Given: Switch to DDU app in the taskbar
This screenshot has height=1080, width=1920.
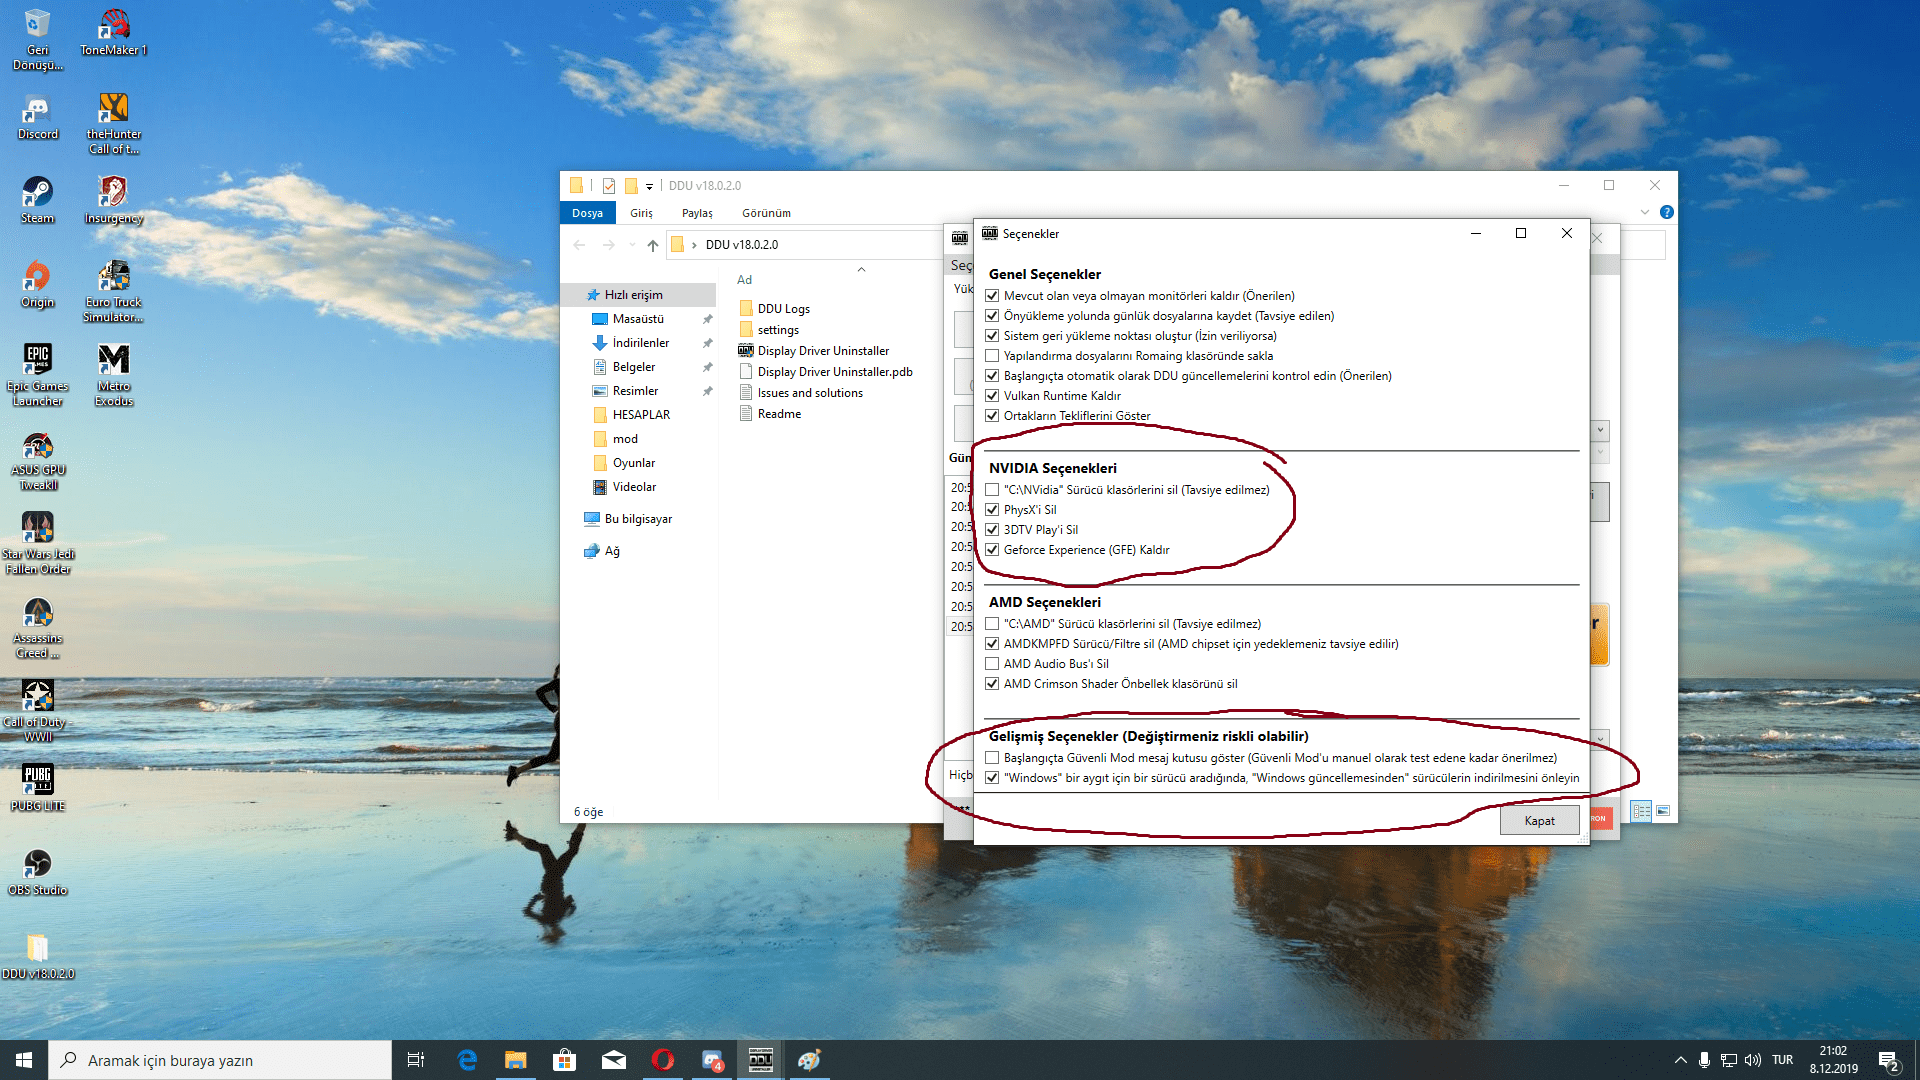Looking at the screenshot, I should [x=761, y=1060].
